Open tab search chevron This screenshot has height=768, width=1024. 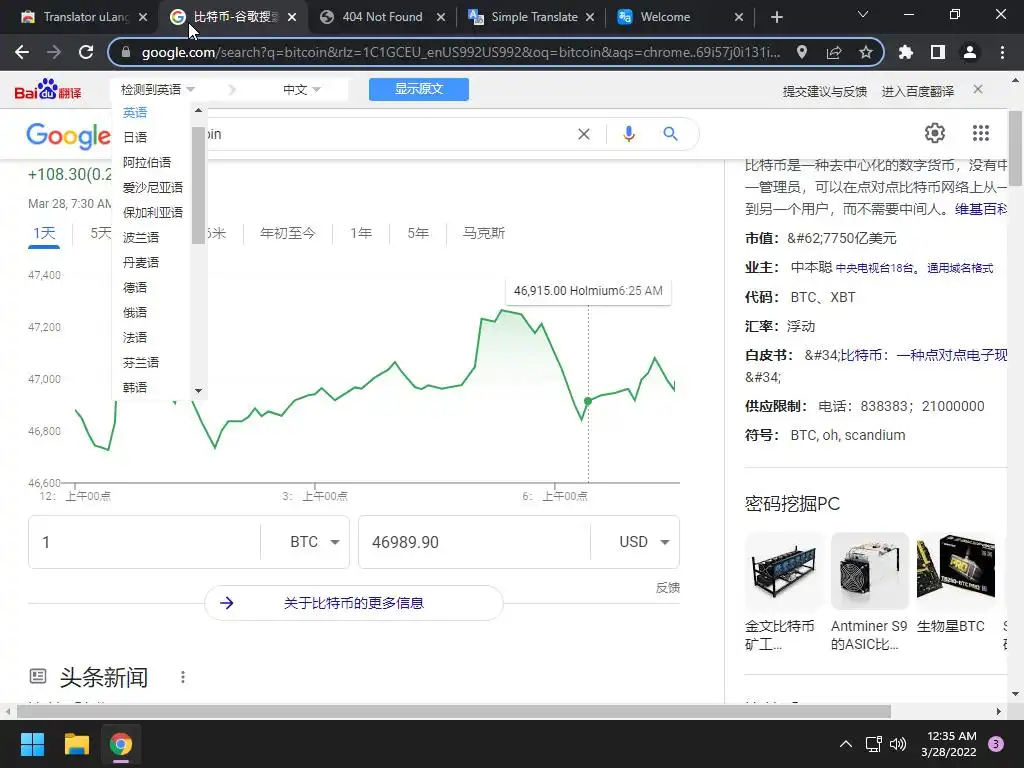point(863,14)
